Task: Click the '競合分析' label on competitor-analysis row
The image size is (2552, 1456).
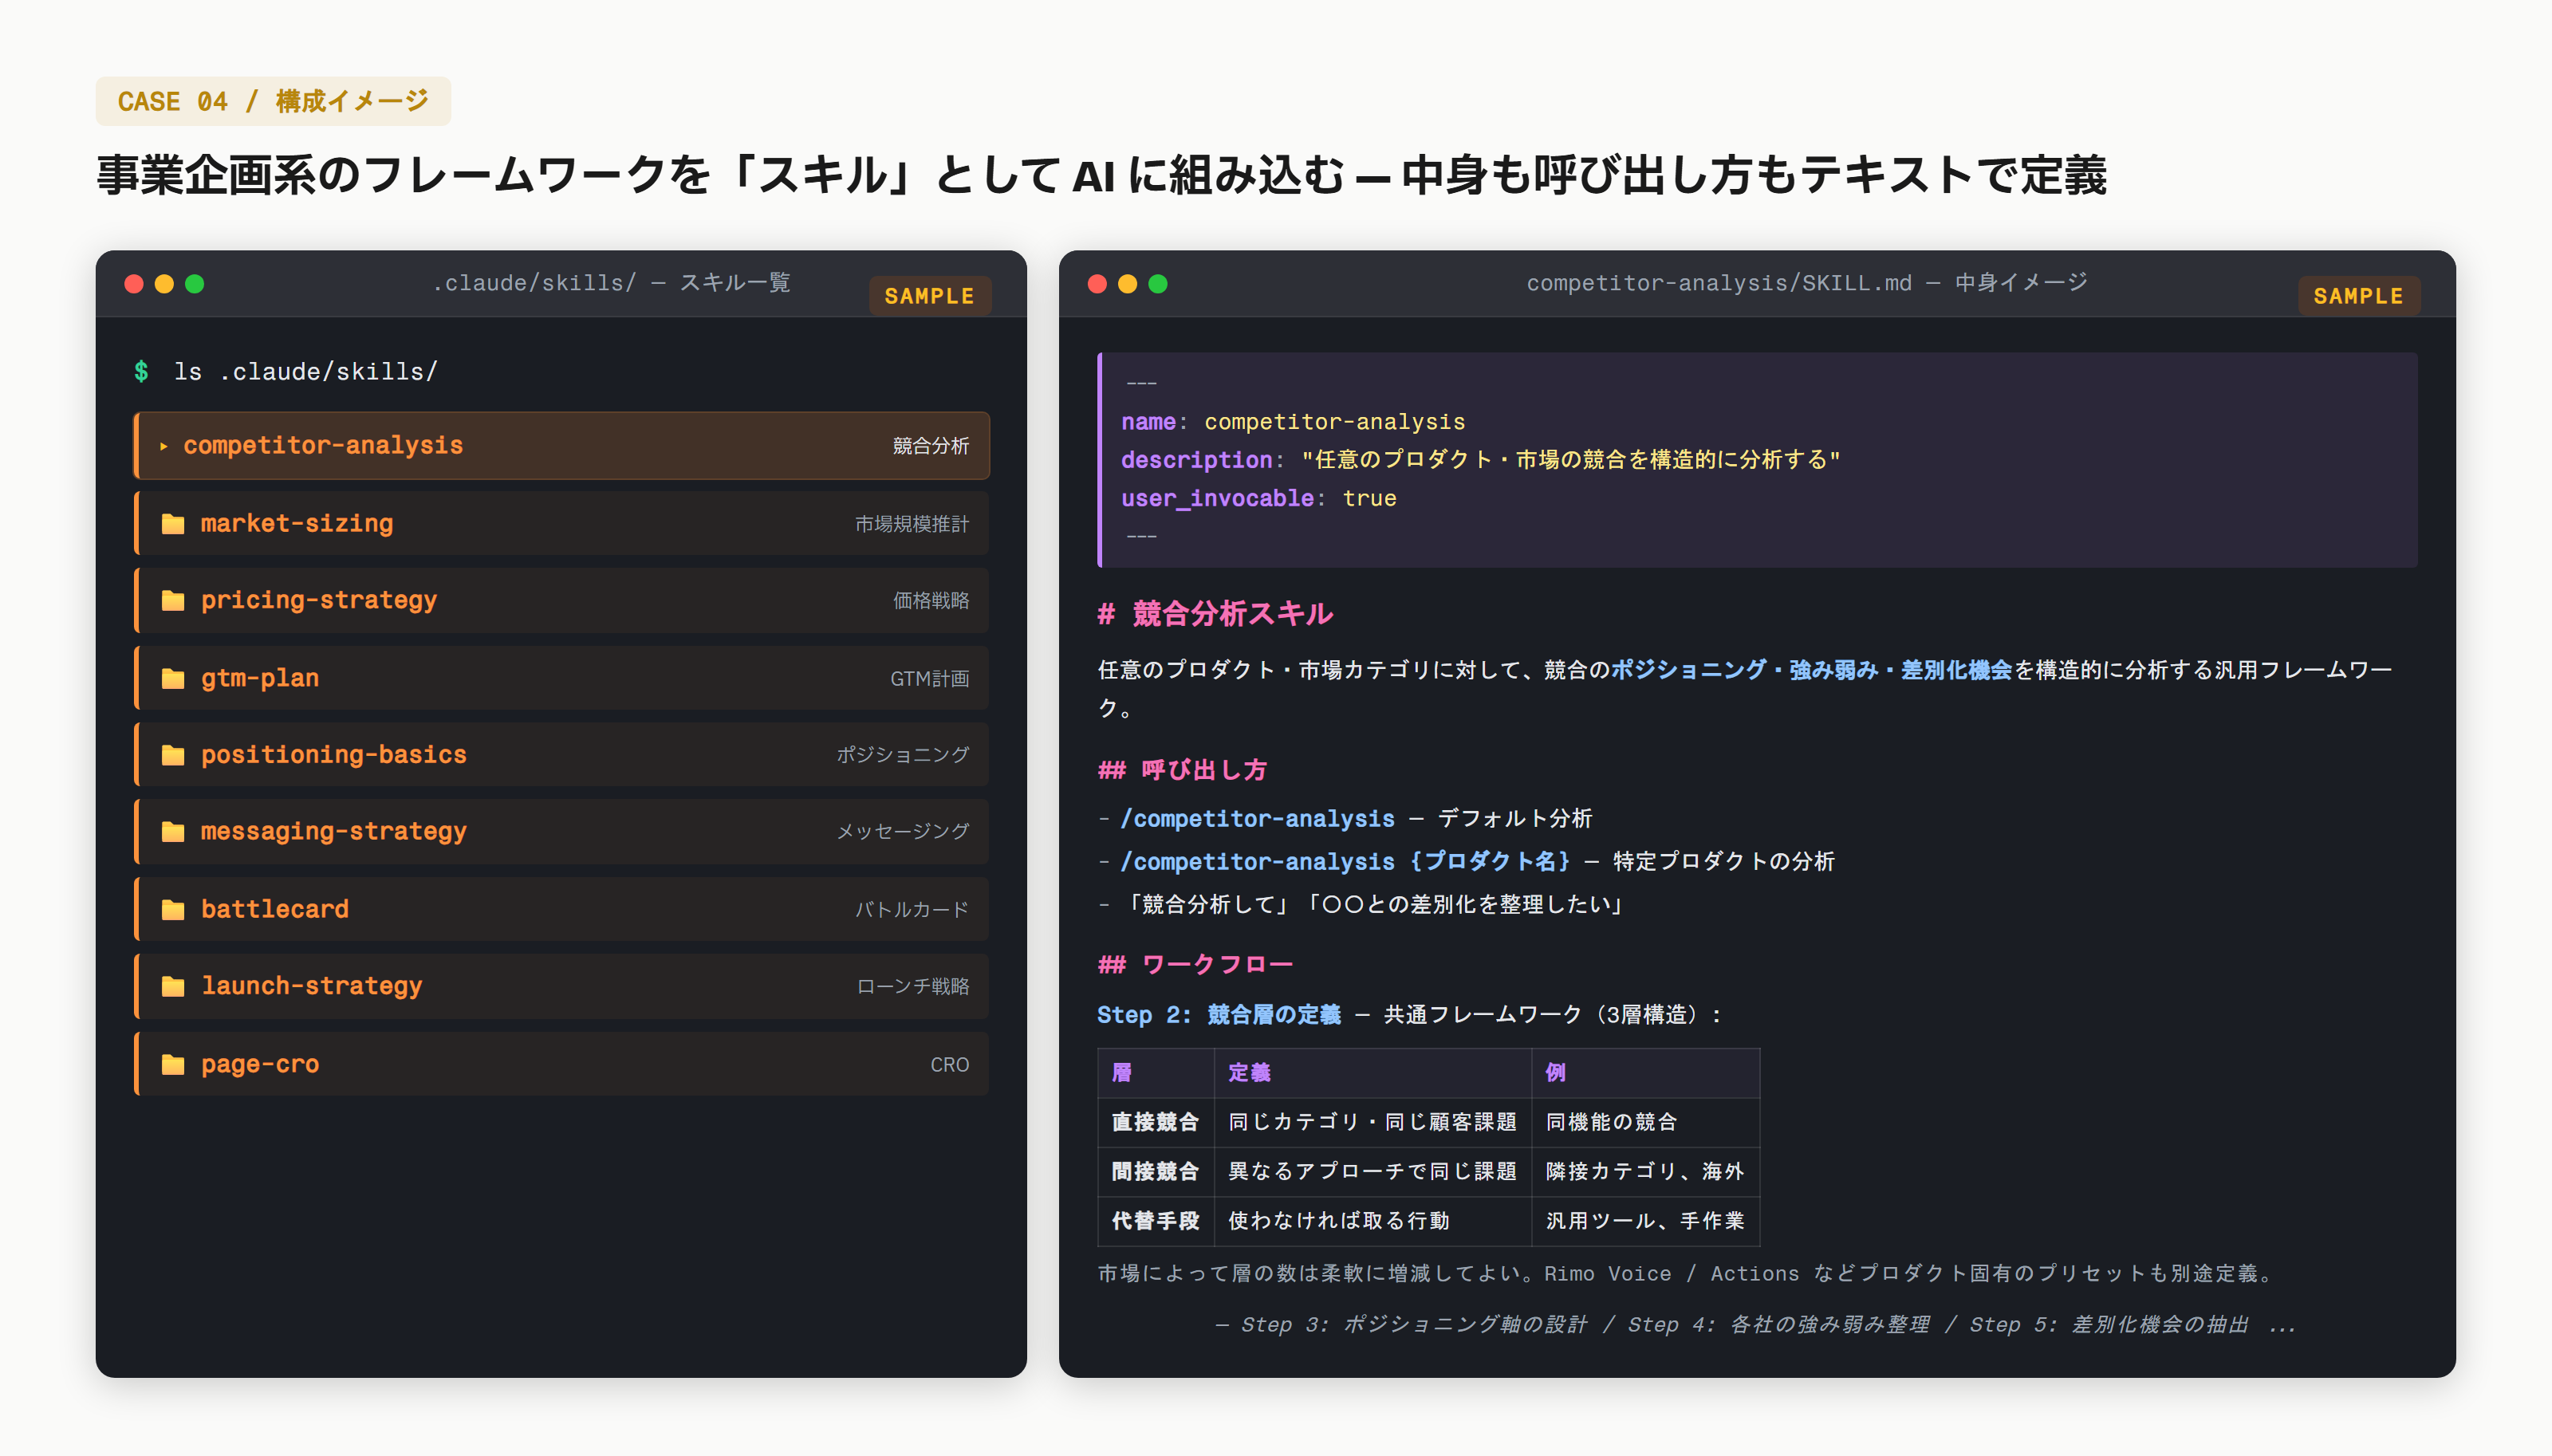Action: click(x=931, y=446)
